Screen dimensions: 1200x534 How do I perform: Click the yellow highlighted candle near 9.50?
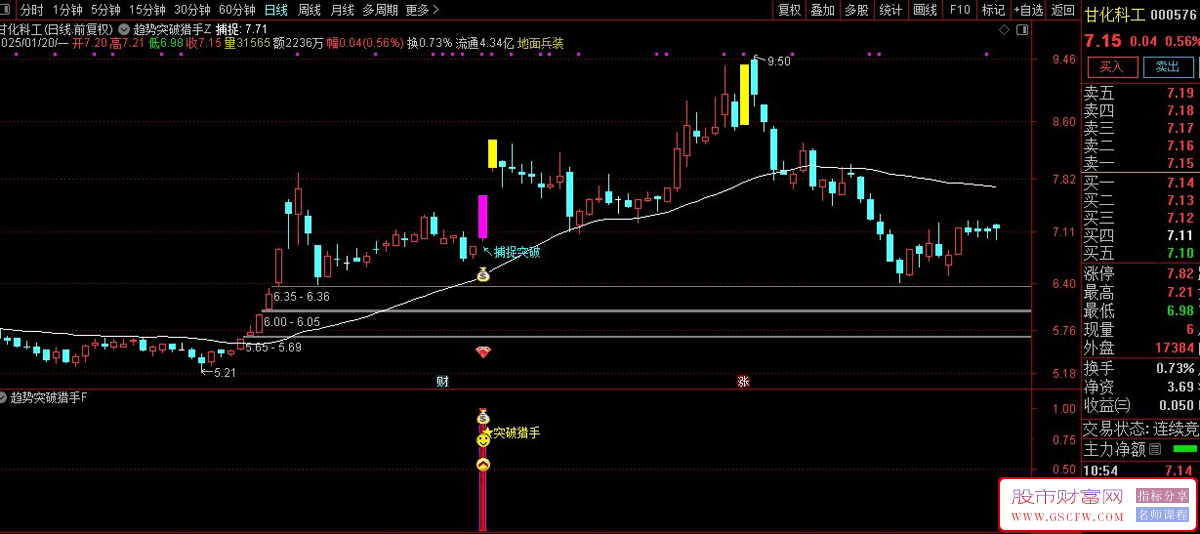click(744, 94)
